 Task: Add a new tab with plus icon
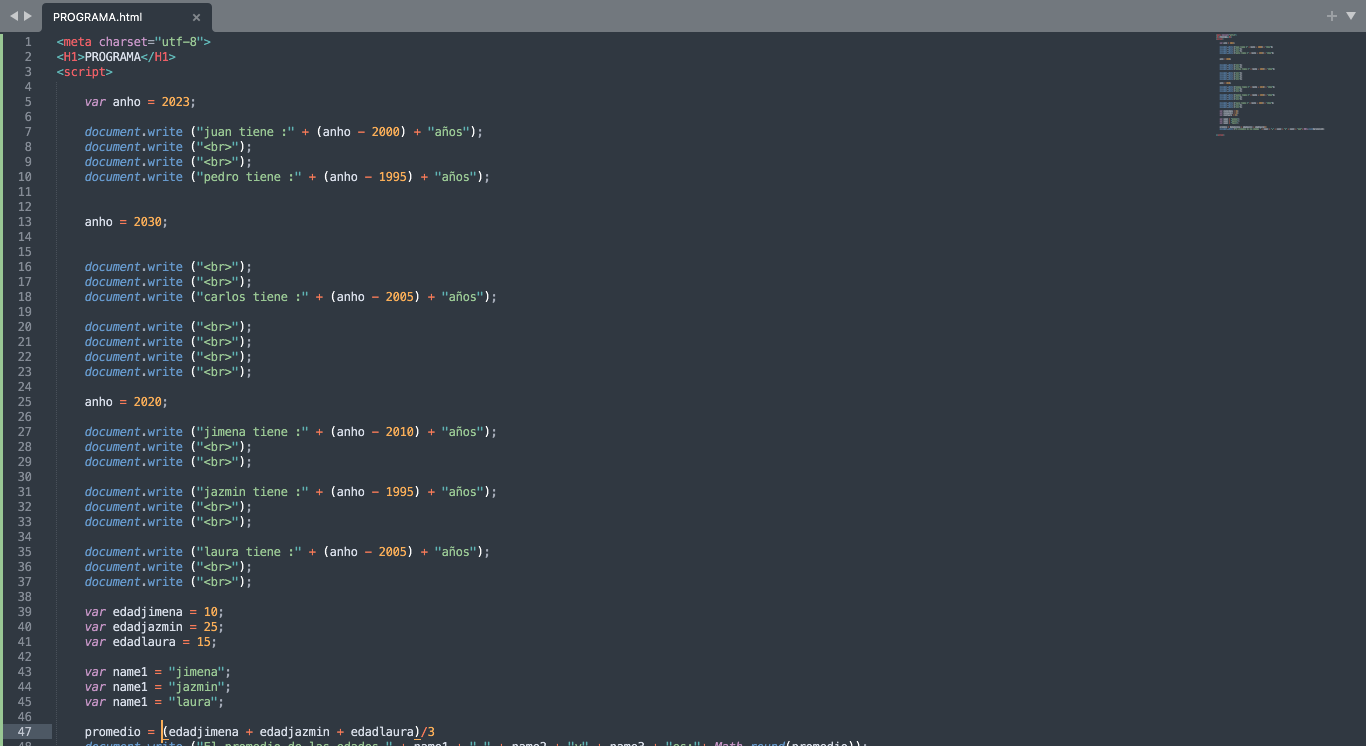[1331, 16]
